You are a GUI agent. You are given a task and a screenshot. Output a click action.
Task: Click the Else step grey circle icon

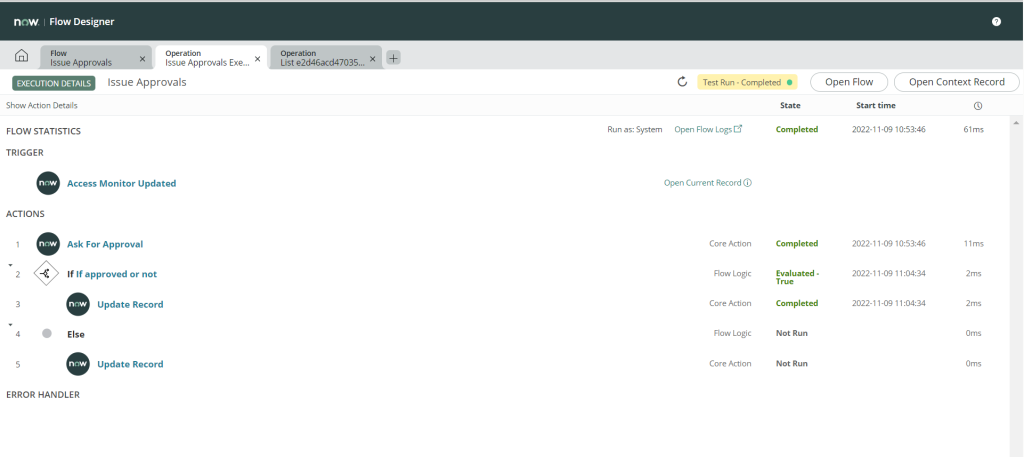pos(47,334)
